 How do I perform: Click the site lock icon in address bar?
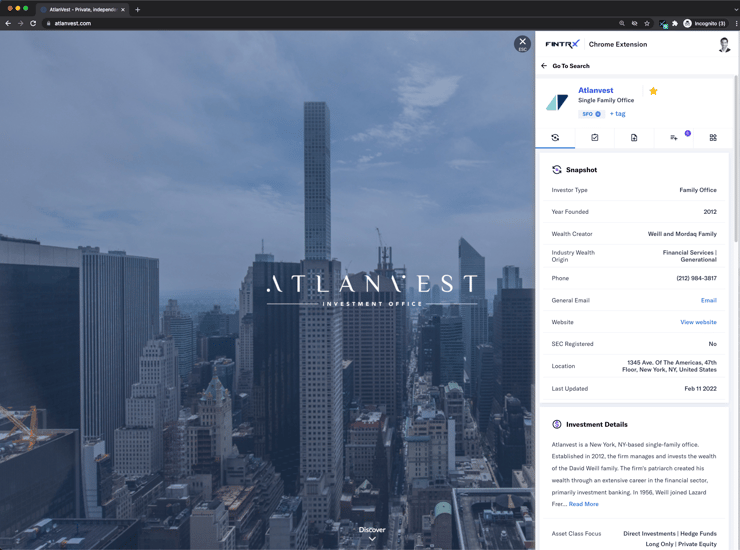point(48,23)
